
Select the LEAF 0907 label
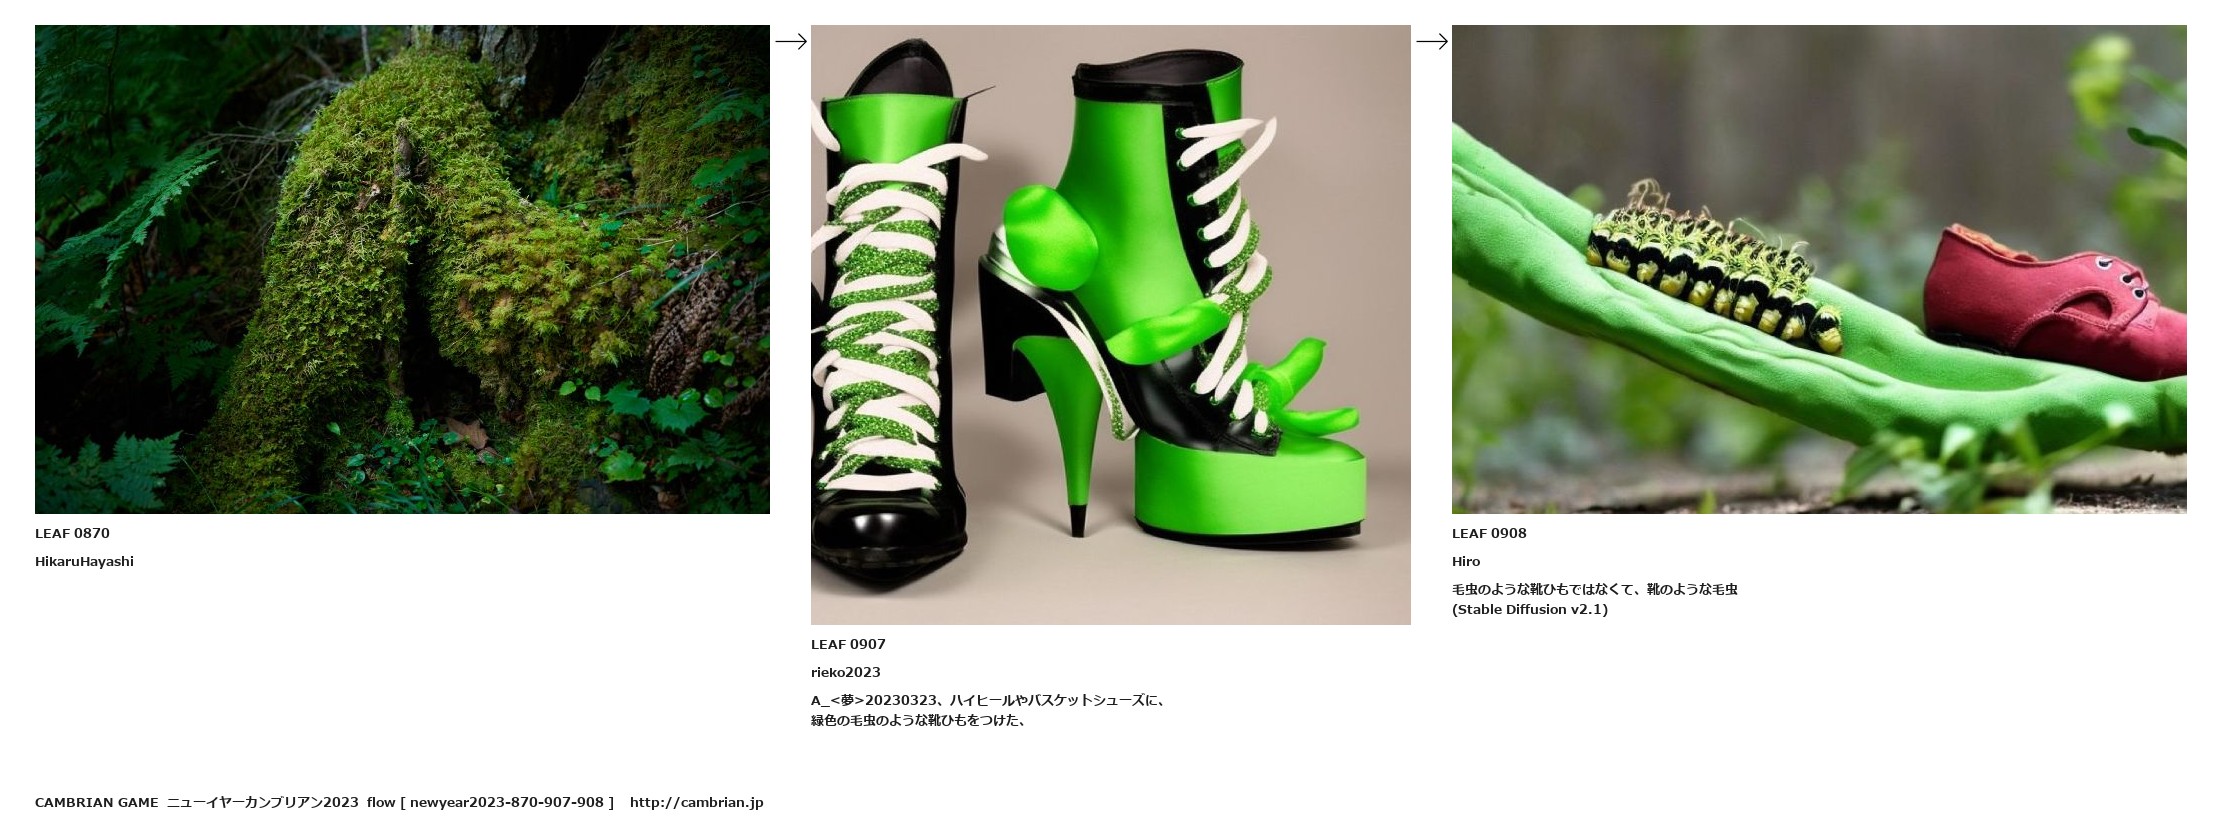tap(848, 644)
